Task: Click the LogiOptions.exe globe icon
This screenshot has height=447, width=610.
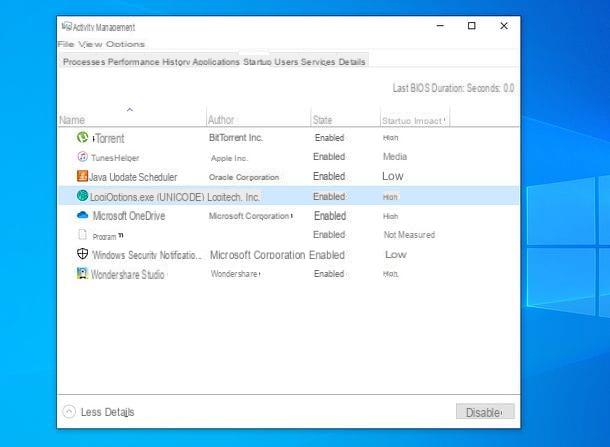Action: (82, 195)
